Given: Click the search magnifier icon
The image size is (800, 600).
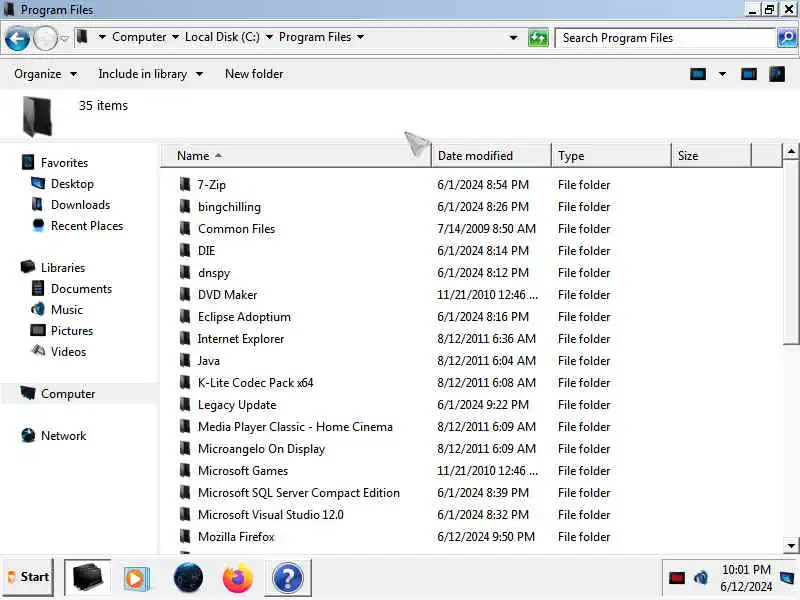Looking at the screenshot, I should 787,38.
